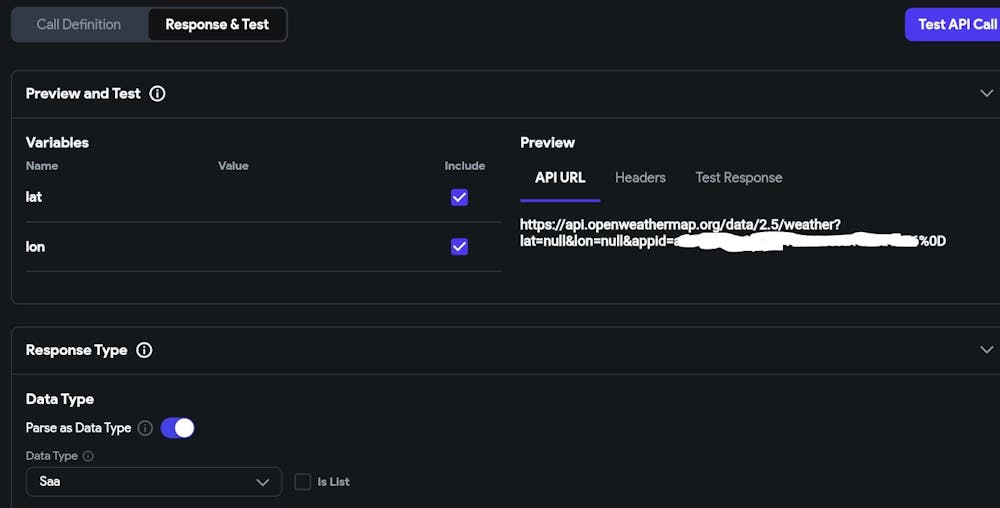Collapse the Preview and Test section
Viewport: 1000px width, 508px height.
click(986, 94)
